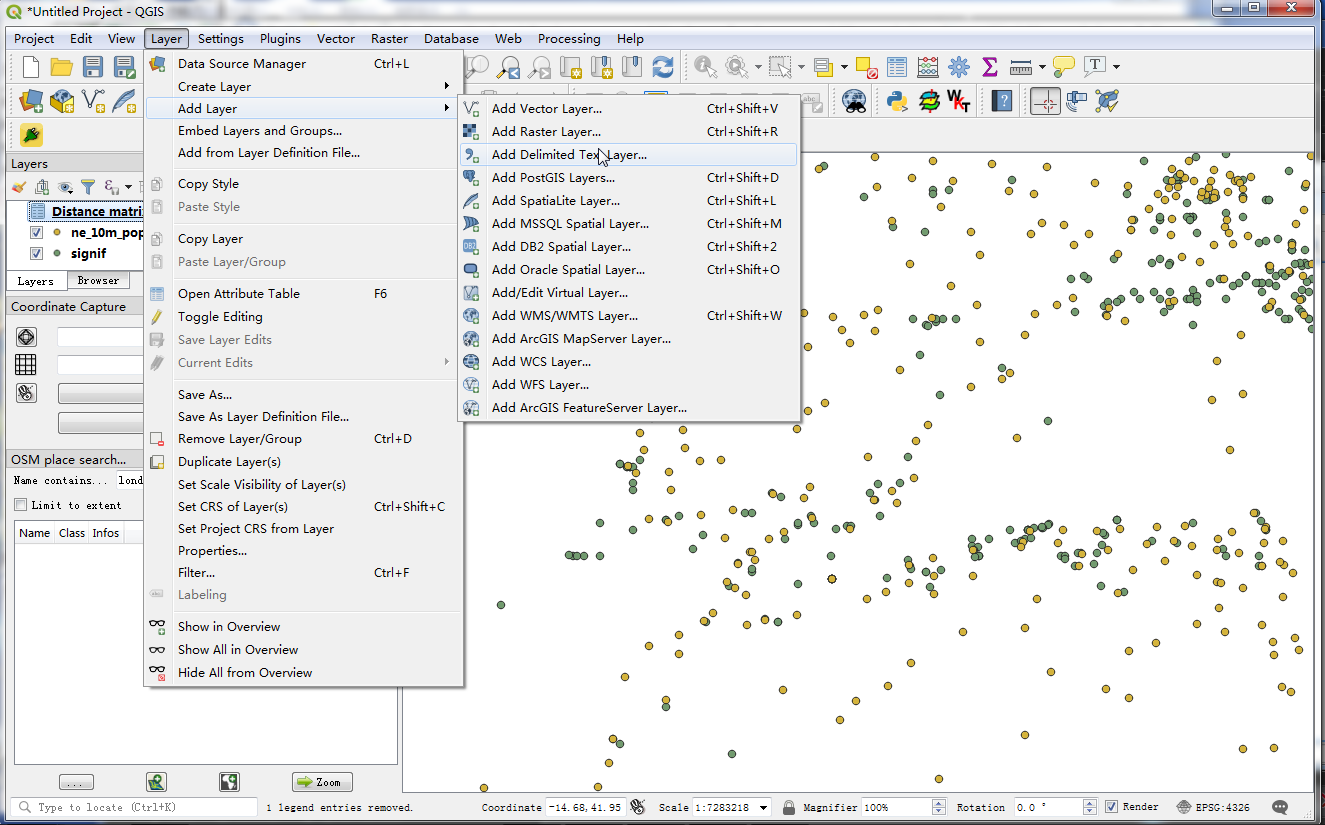The height and width of the screenshot is (825, 1325).
Task: Click the Zoom Last magnifier icon
Action: (x=509, y=67)
